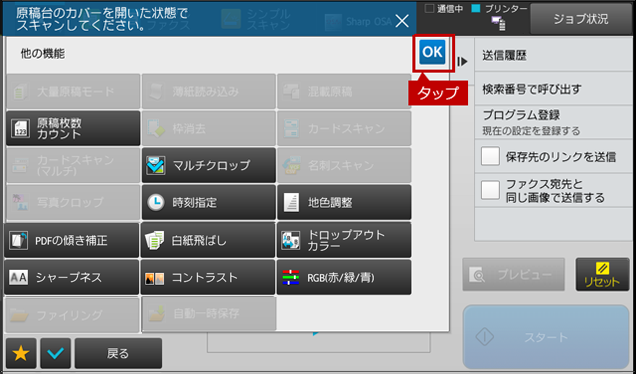Open 時刻指定 timer setting
This screenshot has height=374, width=636.
pyautogui.click(x=209, y=202)
